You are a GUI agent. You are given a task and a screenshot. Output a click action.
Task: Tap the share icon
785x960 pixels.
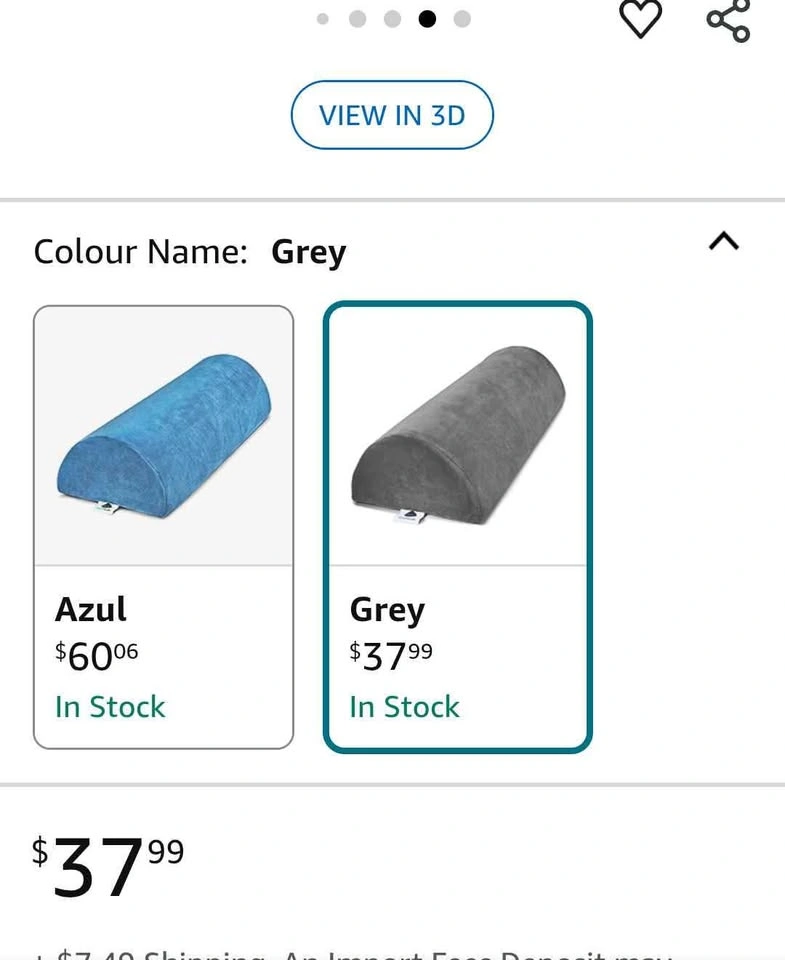728,20
